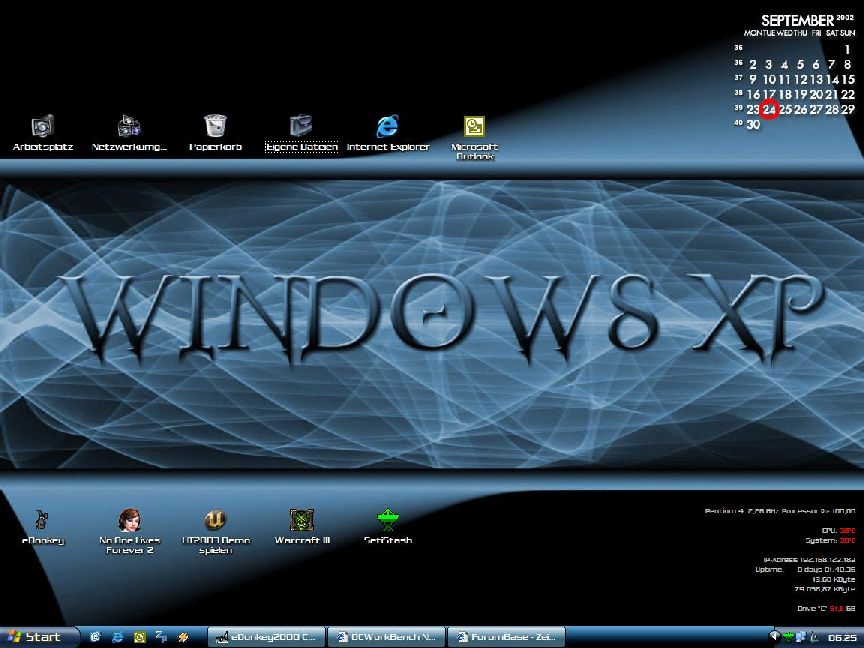Select the Eigene Dateien desktop icon
864x648 pixels.
click(301, 133)
